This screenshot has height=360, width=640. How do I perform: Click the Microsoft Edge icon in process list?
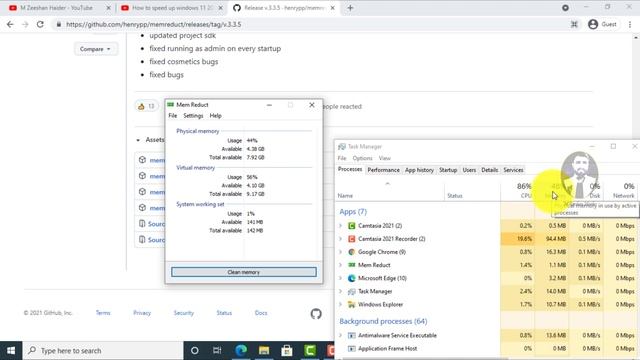coord(351,278)
